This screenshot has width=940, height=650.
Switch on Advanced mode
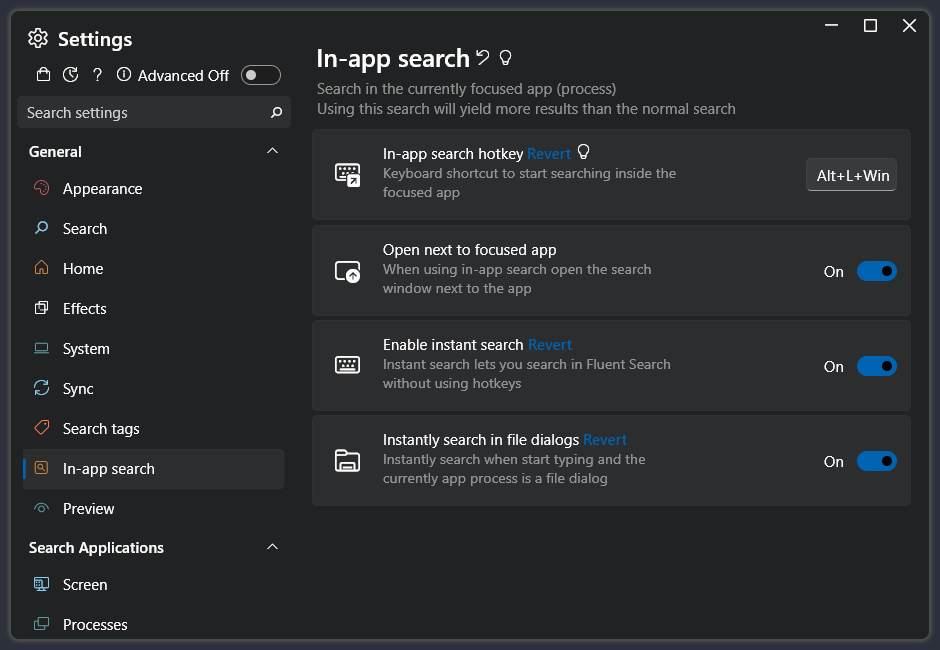(x=260, y=74)
